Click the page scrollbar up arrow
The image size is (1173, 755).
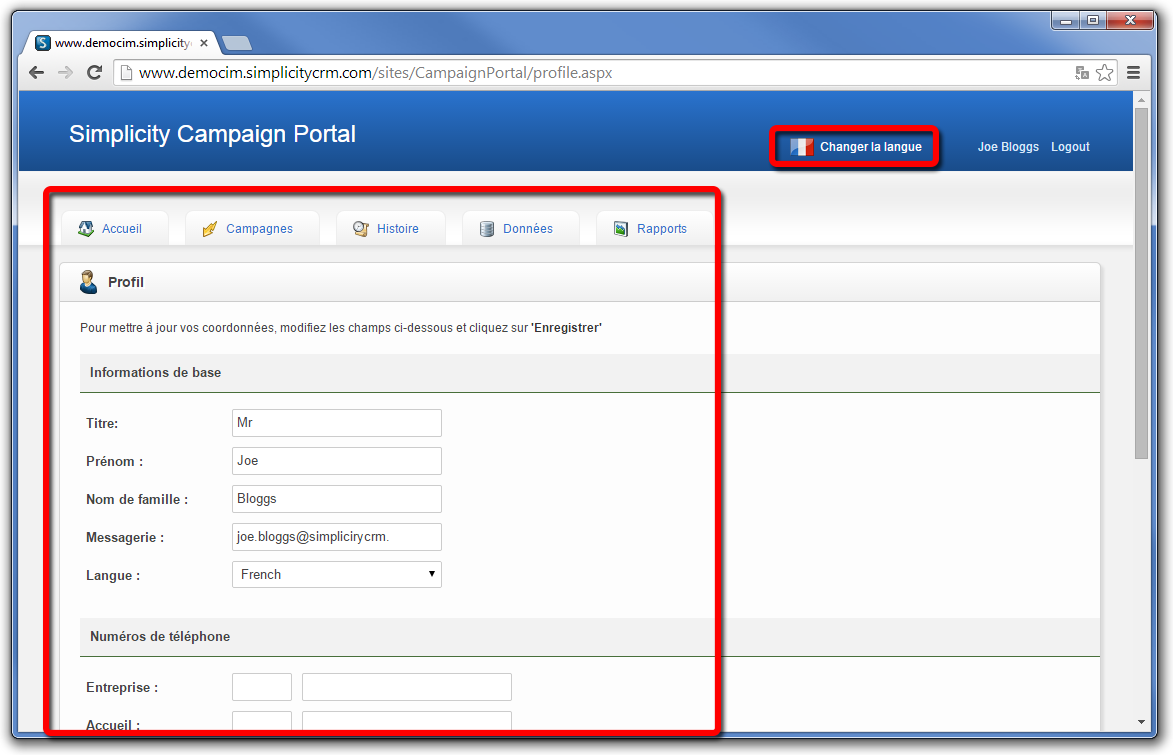[x=1141, y=100]
